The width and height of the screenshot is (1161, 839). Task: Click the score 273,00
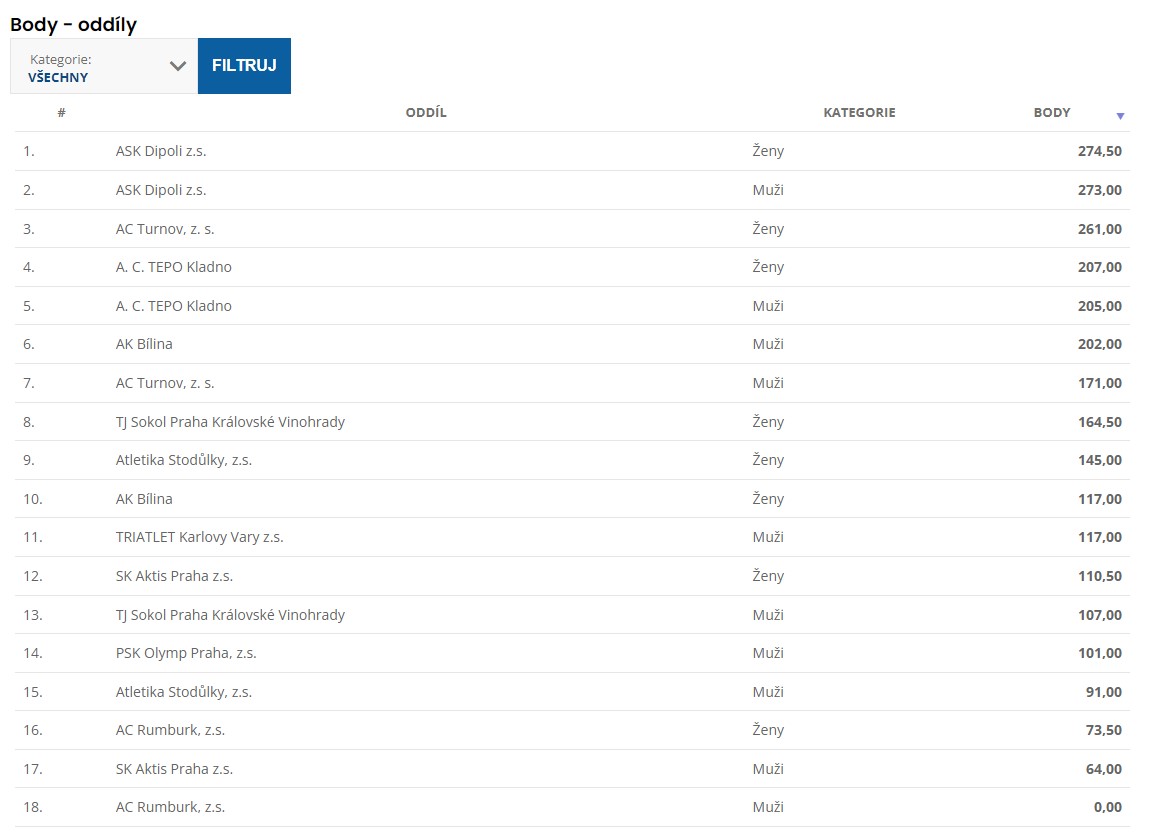pos(1100,190)
